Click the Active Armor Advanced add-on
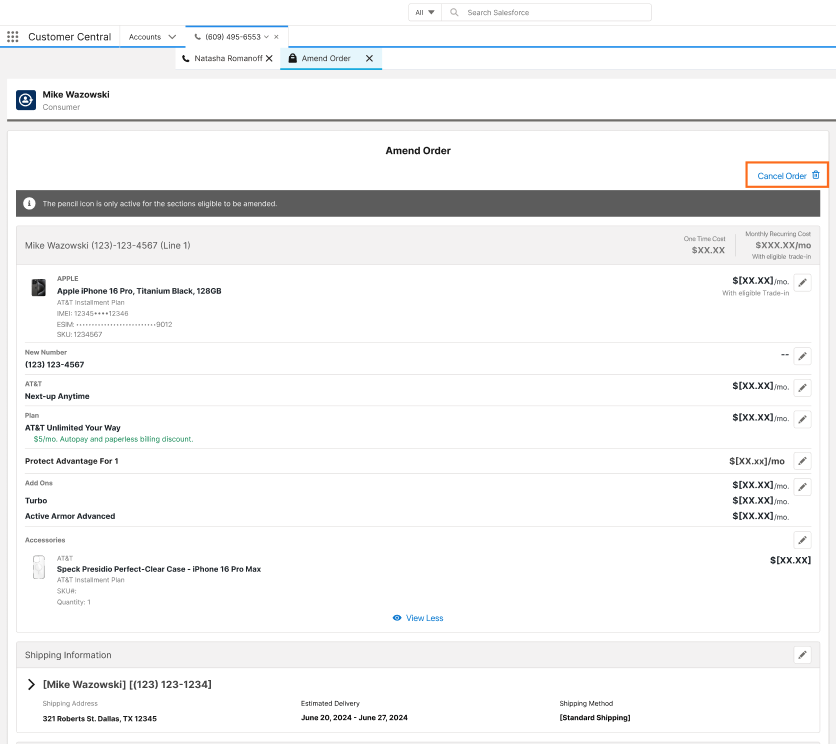 click(70, 516)
